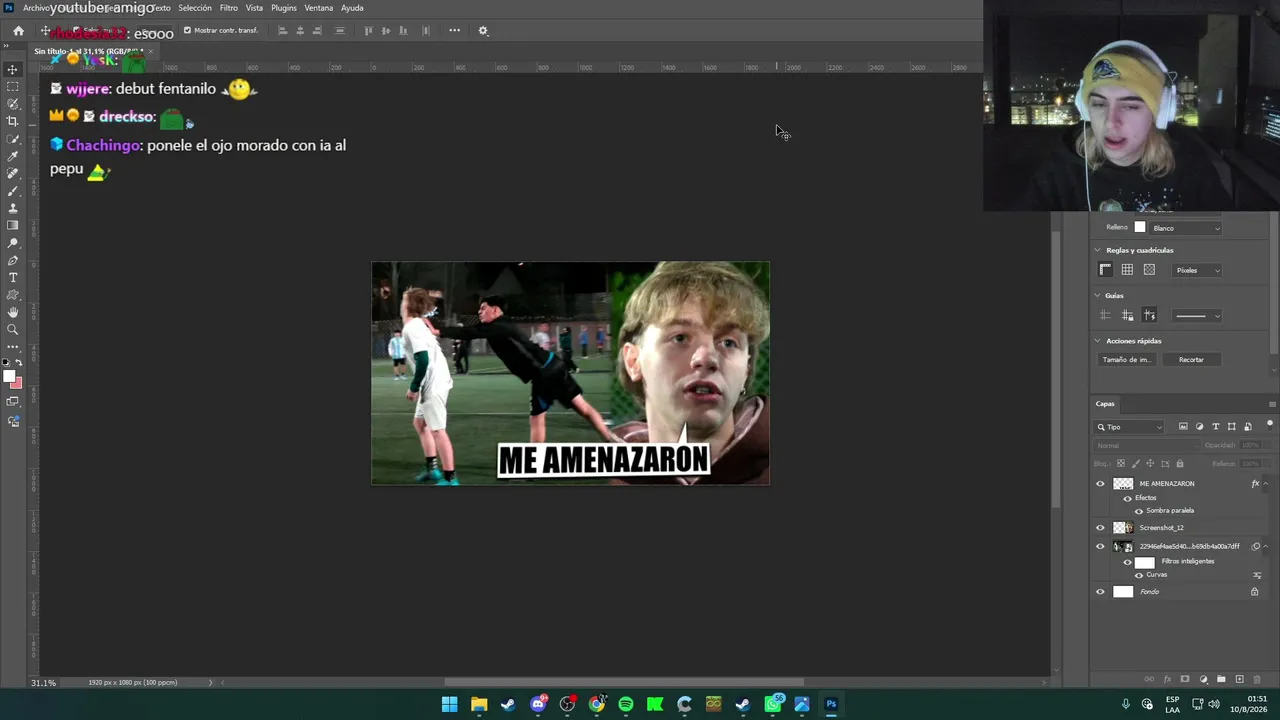Open the Windows Start menu
1280x720 pixels.
[x=450, y=704]
